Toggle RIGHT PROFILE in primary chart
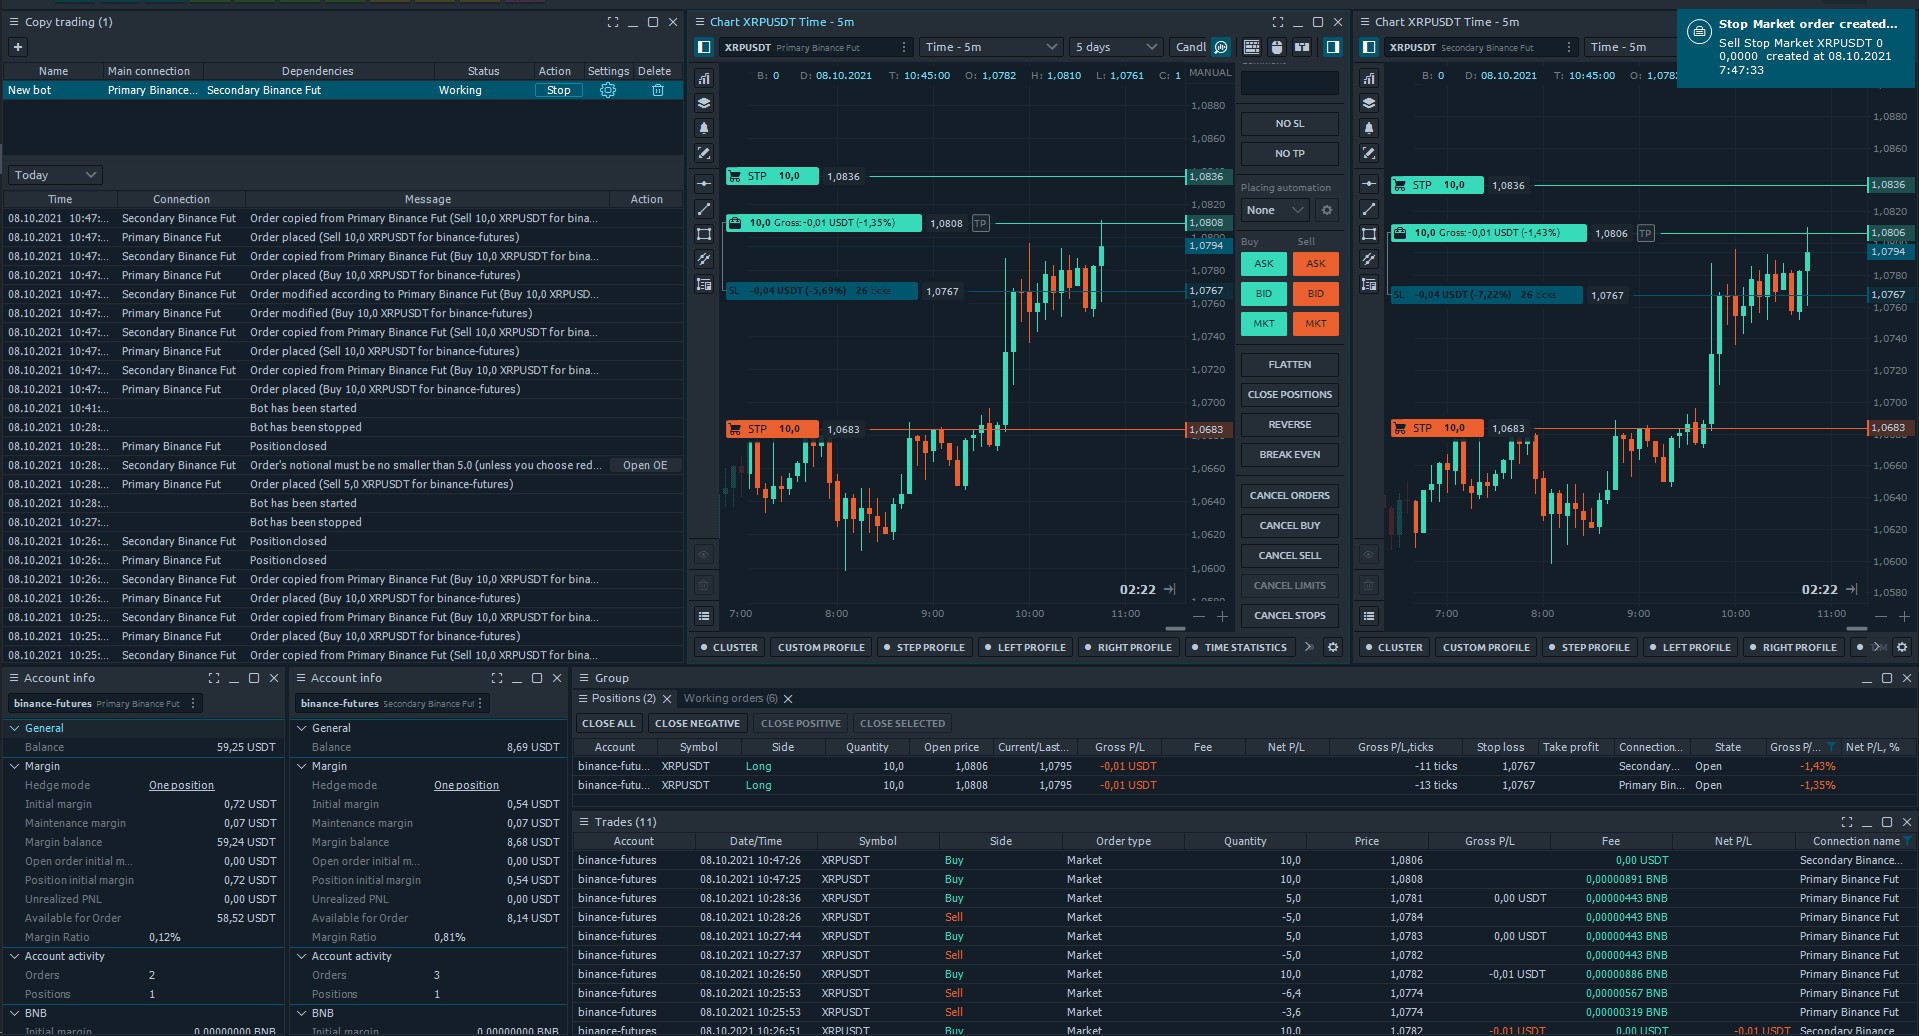Screen dimensions: 1919x1036 click(x=1128, y=648)
